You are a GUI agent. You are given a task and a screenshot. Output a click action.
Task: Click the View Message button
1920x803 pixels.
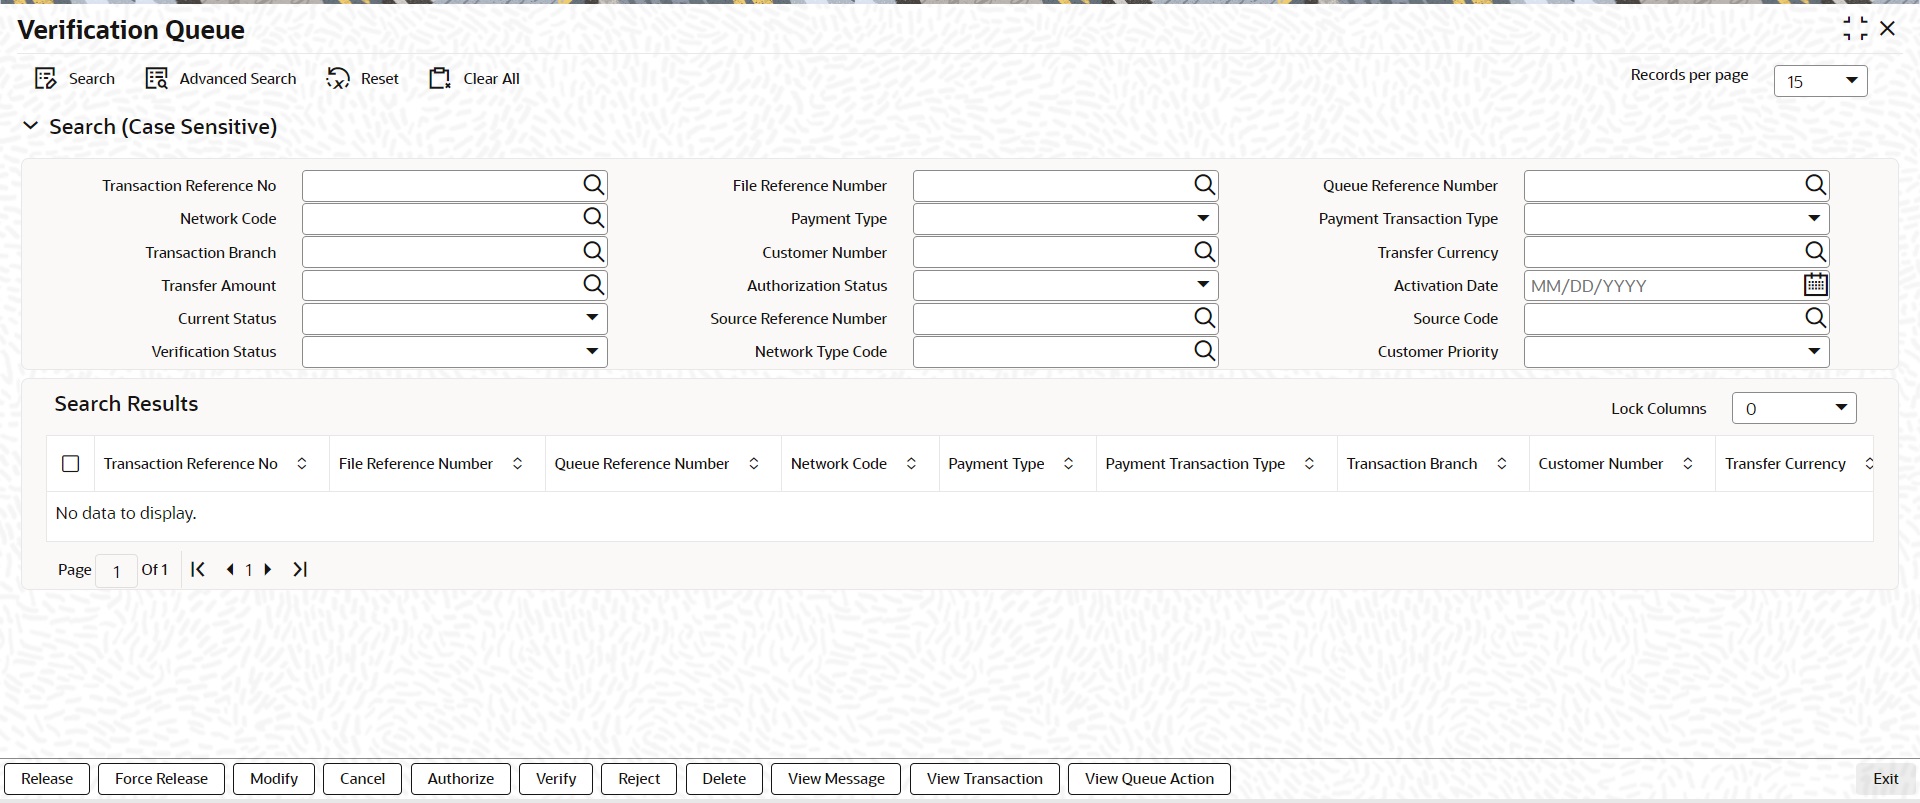836,779
